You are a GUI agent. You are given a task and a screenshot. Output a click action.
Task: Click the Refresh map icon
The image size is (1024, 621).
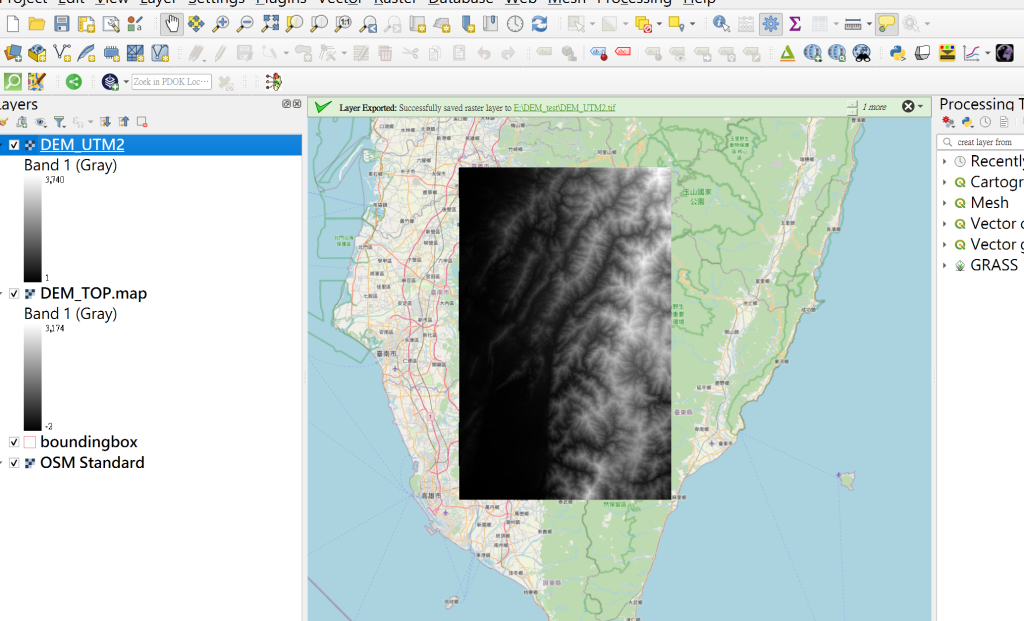(x=539, y=24)
